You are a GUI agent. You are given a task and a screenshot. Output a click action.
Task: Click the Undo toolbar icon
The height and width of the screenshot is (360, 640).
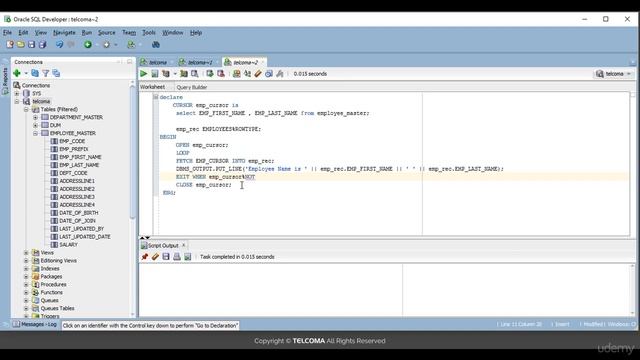60,44
